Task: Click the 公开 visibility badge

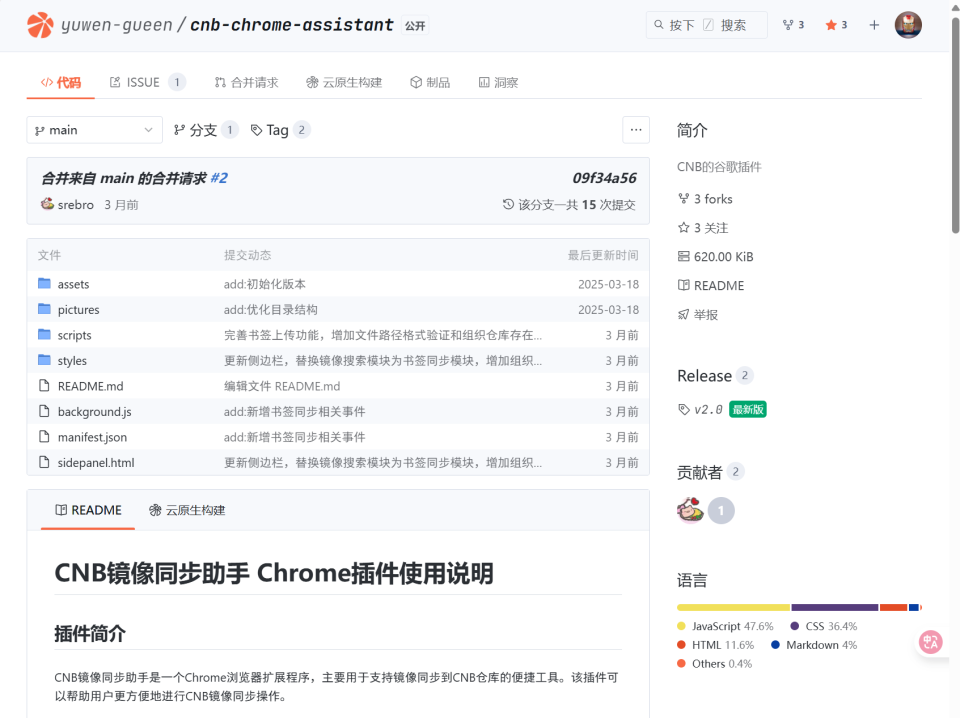Action: tap(414, 26)
